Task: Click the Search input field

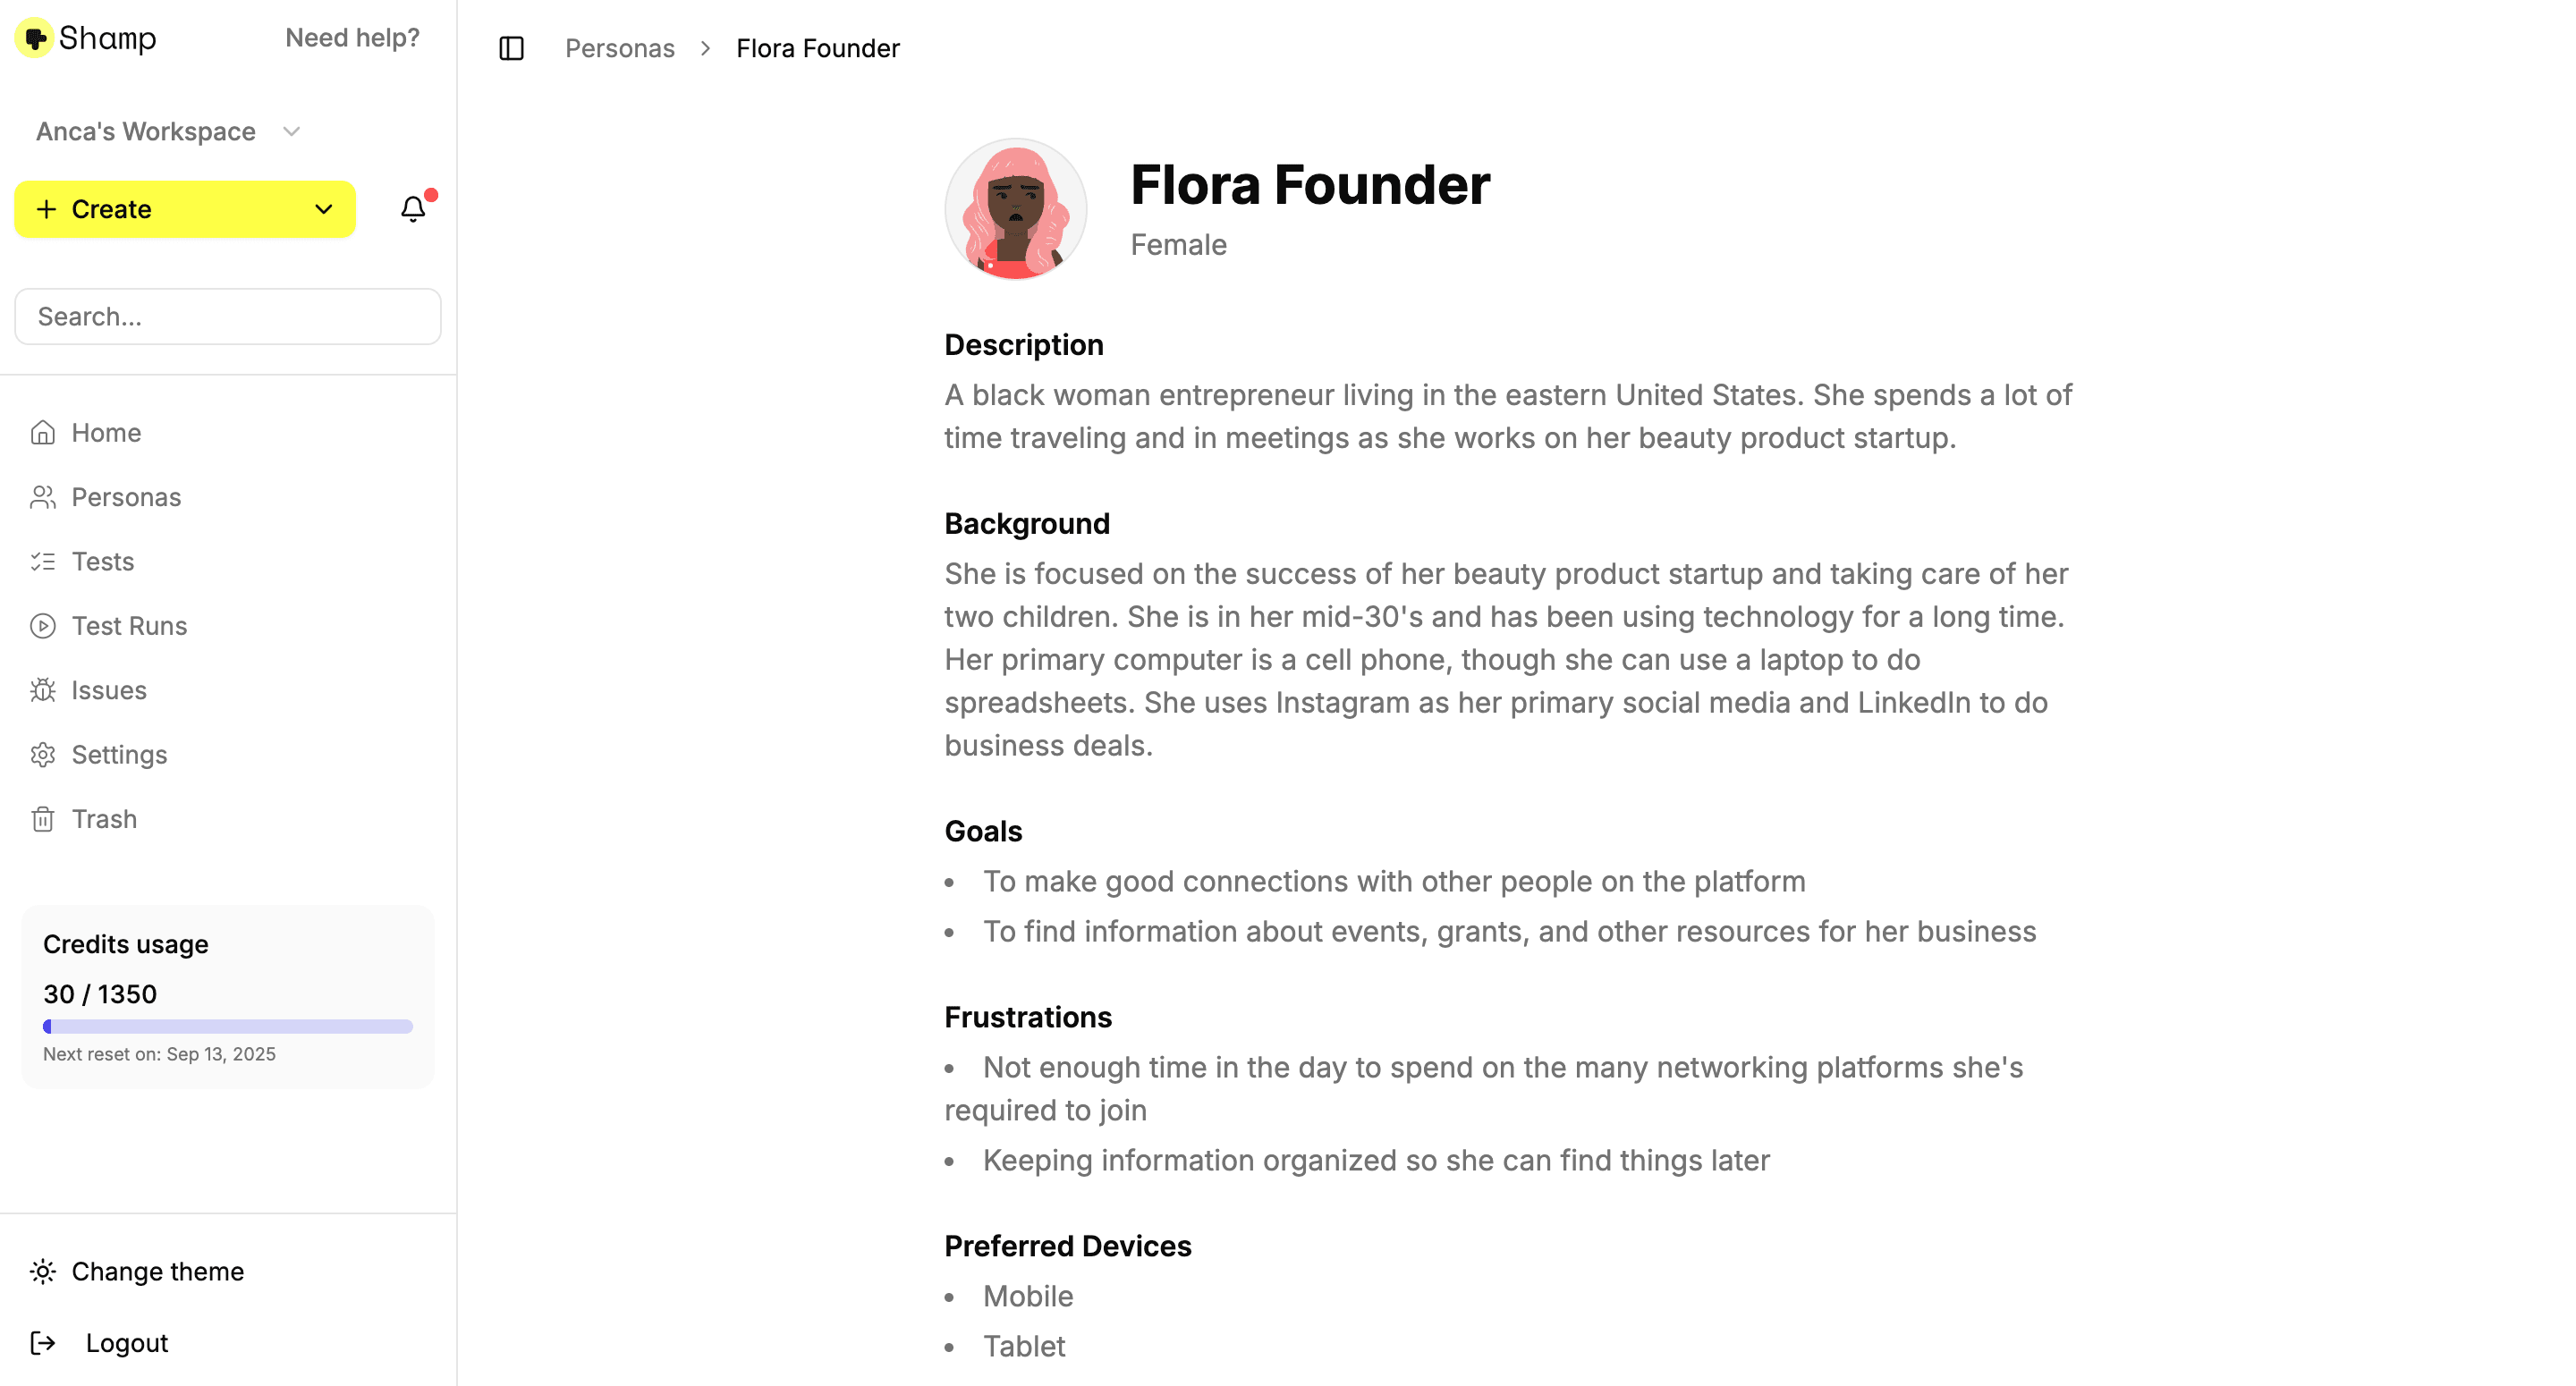Action: (228, 317)
